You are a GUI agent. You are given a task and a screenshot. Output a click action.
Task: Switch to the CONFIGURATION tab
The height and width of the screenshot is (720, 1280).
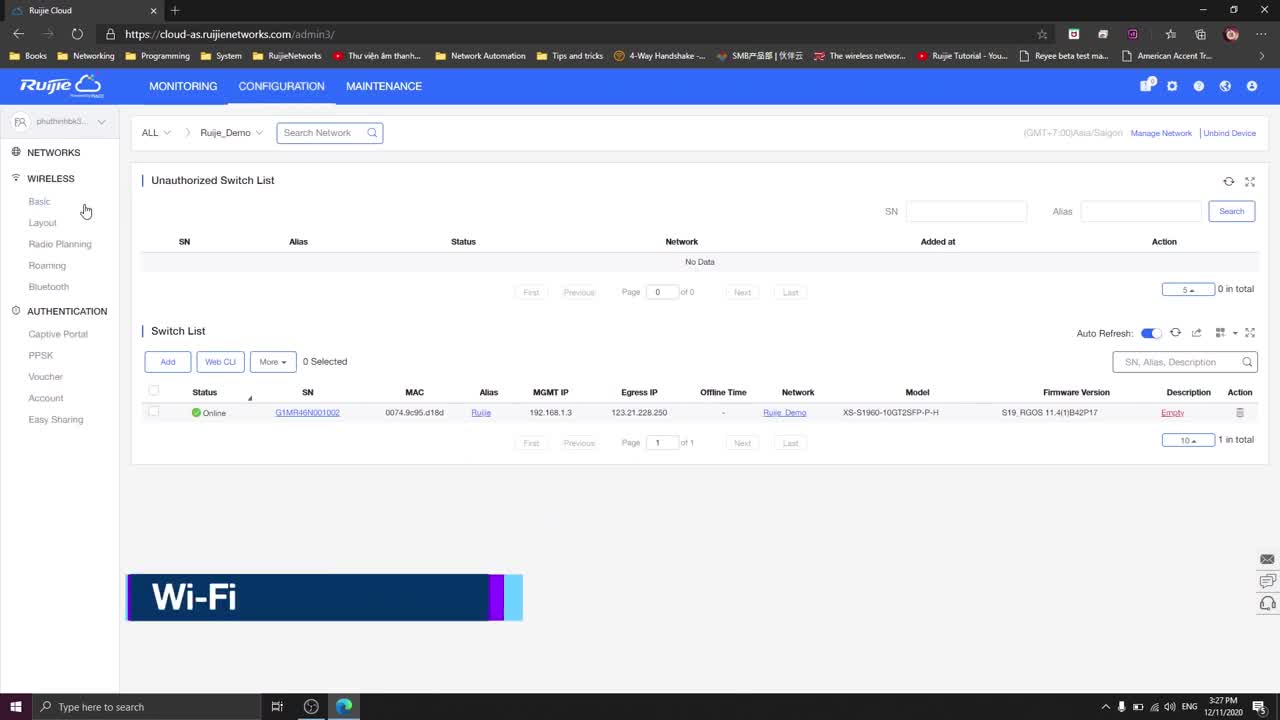click(x=281, y=86)
